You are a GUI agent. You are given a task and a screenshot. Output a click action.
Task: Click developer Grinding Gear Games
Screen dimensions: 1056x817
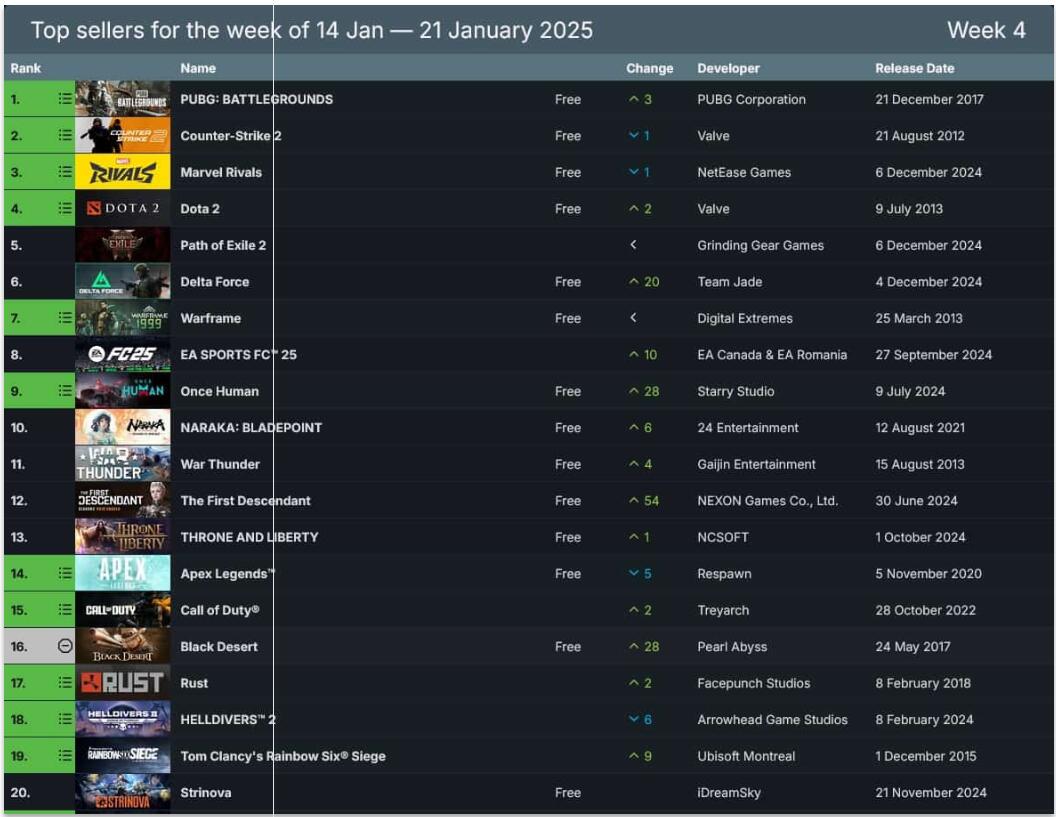point(760,245)
